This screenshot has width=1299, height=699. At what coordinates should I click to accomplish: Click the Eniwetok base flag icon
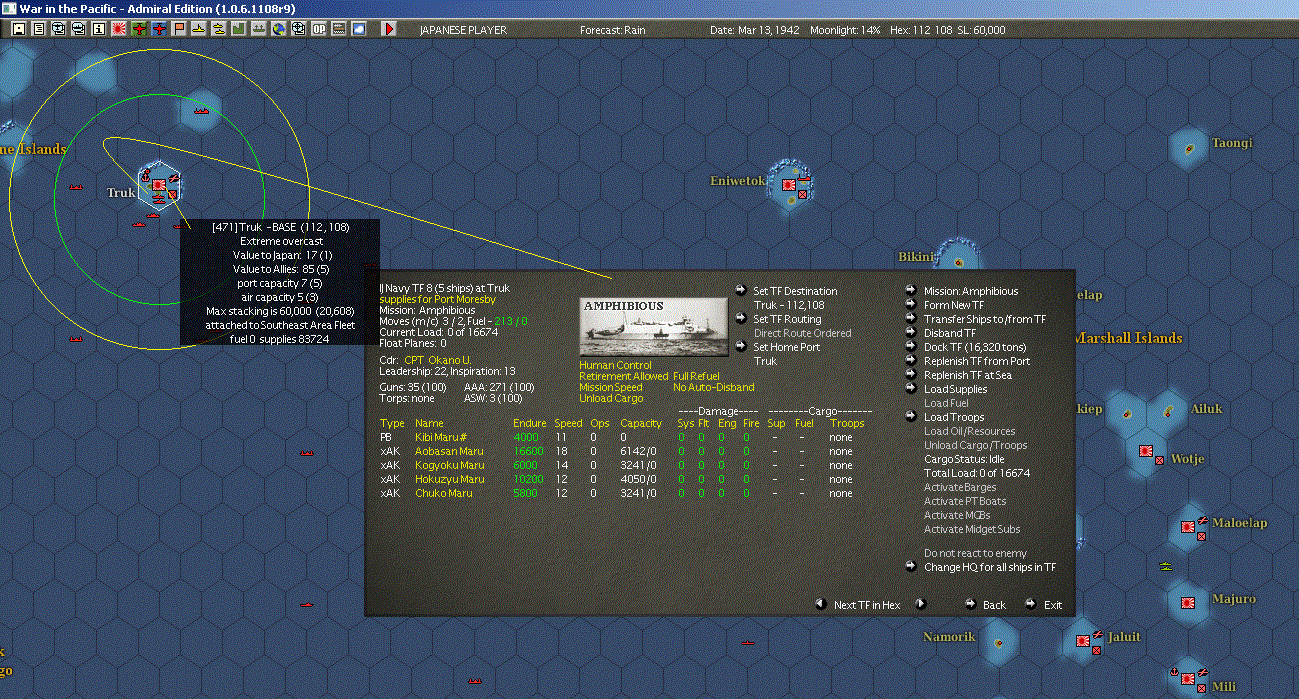788,185
